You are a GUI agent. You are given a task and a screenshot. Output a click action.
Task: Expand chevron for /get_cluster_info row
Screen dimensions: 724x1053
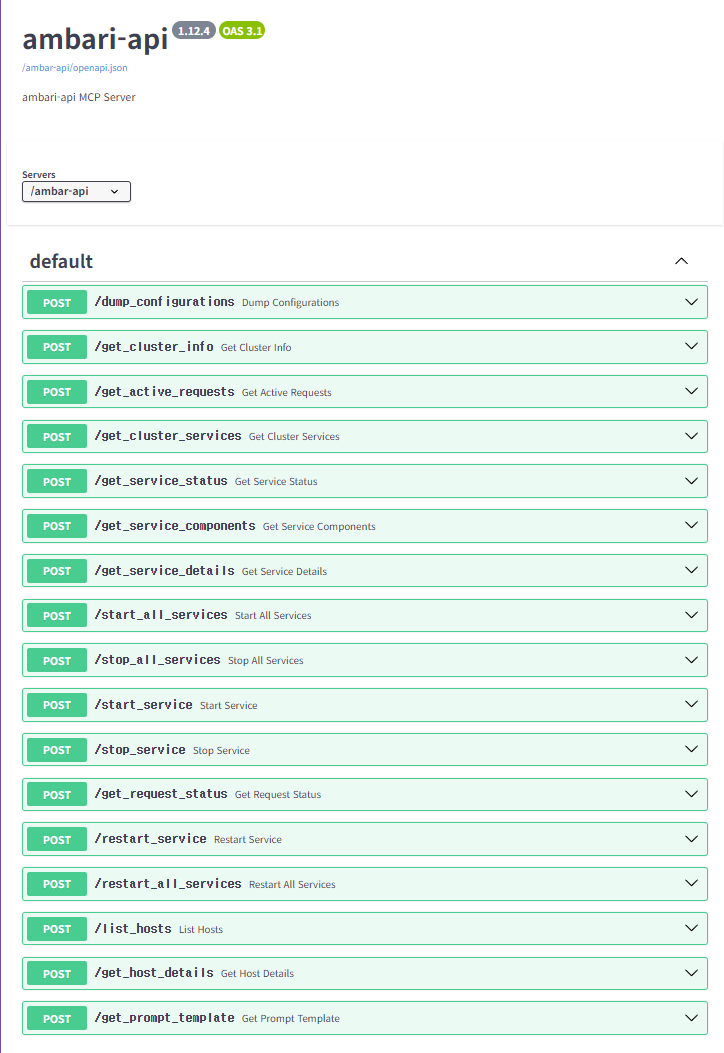tap(691, 347)
